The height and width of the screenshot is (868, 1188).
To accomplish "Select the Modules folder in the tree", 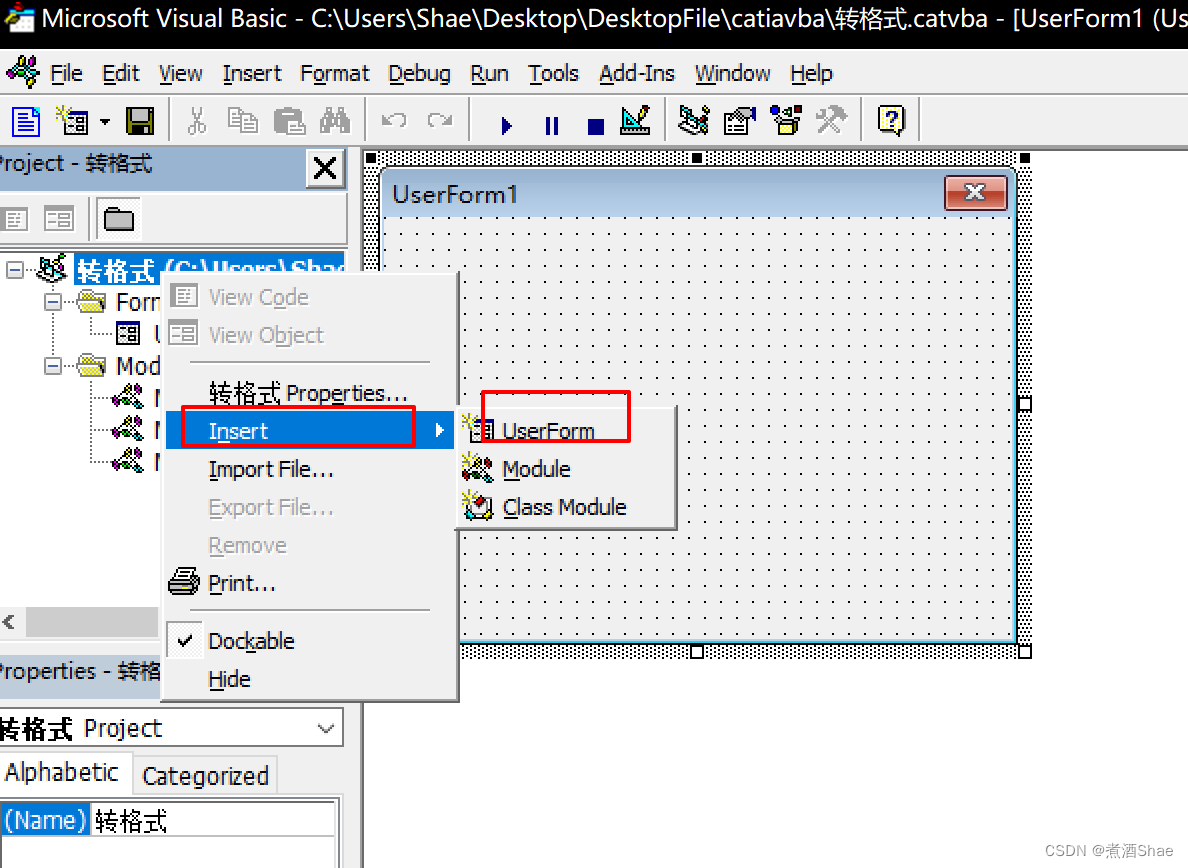I will point(138,366).
